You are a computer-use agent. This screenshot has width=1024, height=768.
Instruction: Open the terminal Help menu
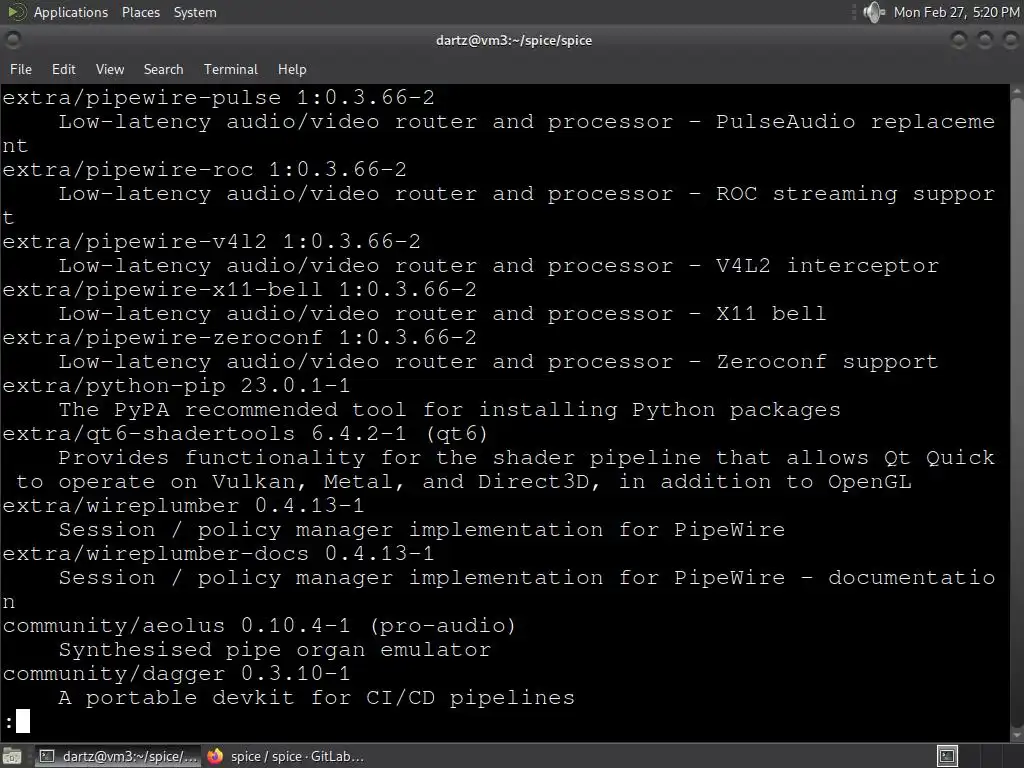click(292, 69)
